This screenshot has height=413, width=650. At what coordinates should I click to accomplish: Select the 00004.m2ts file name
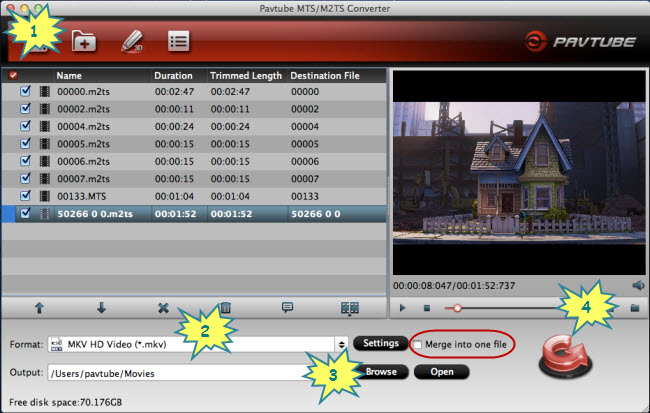coord(83,126)
